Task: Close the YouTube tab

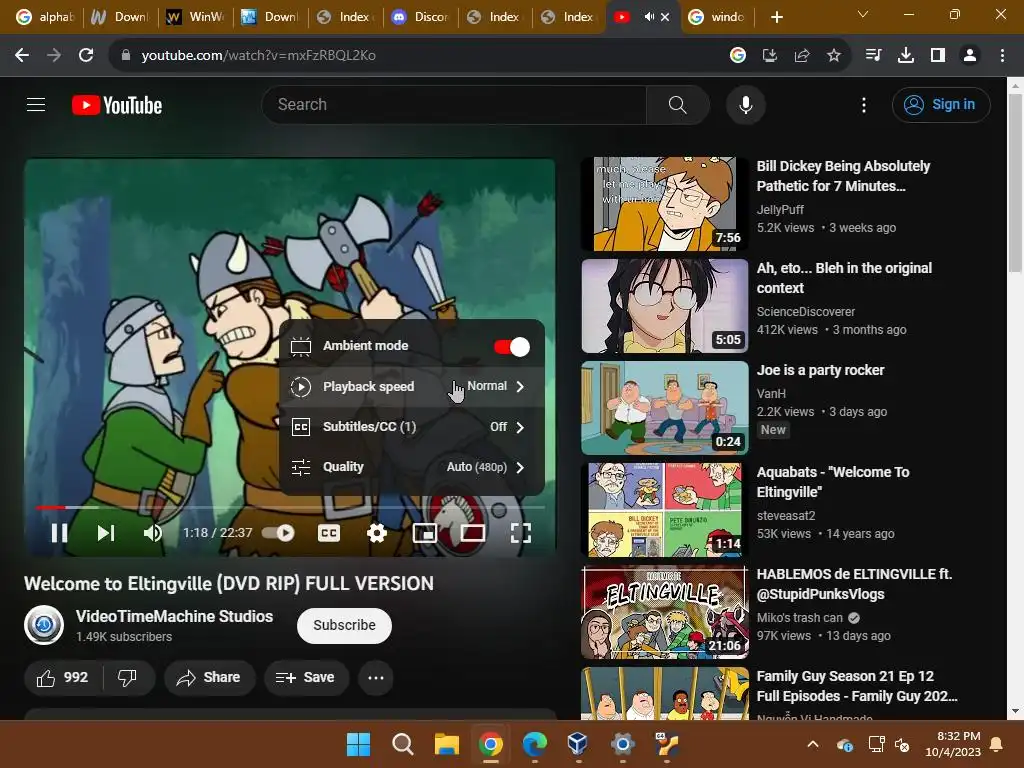Action: pyautogui.click(x=665, y=17)
